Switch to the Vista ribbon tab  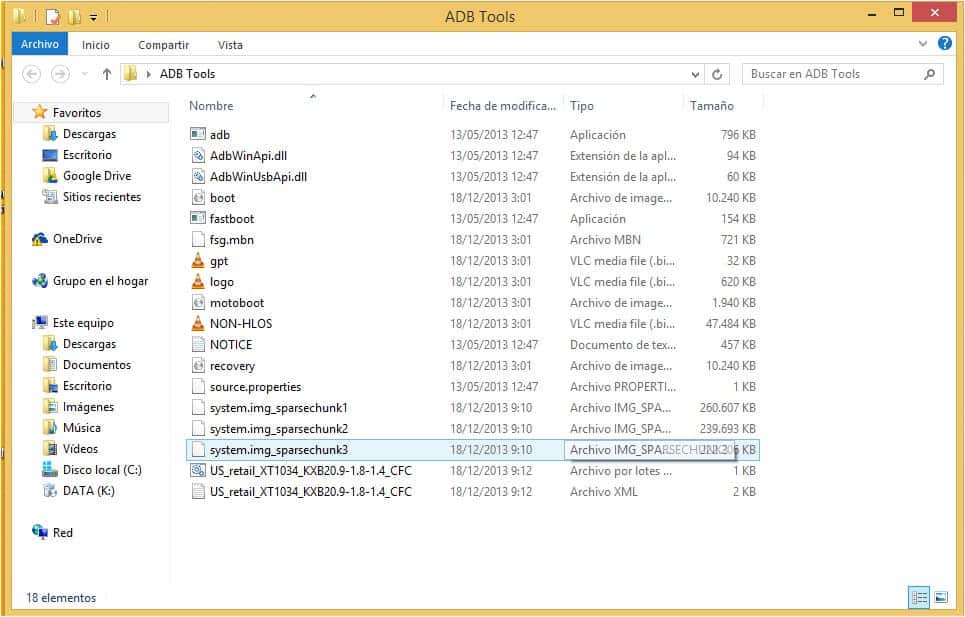(230, 45)
